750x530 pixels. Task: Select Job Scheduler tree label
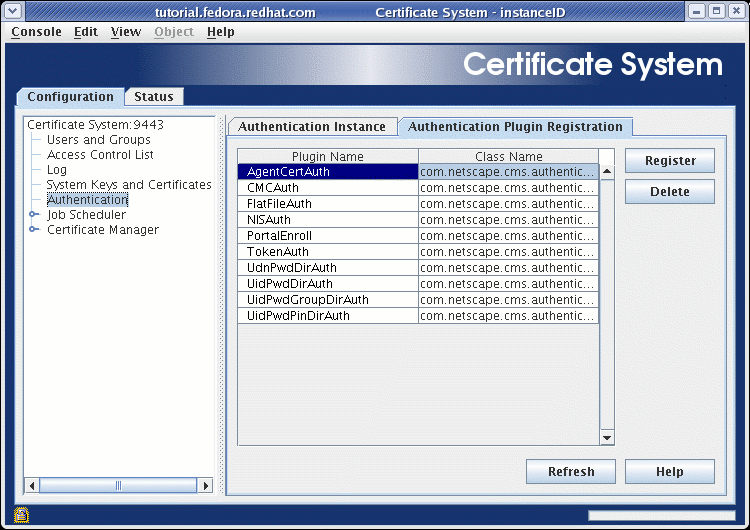point(87,215)
